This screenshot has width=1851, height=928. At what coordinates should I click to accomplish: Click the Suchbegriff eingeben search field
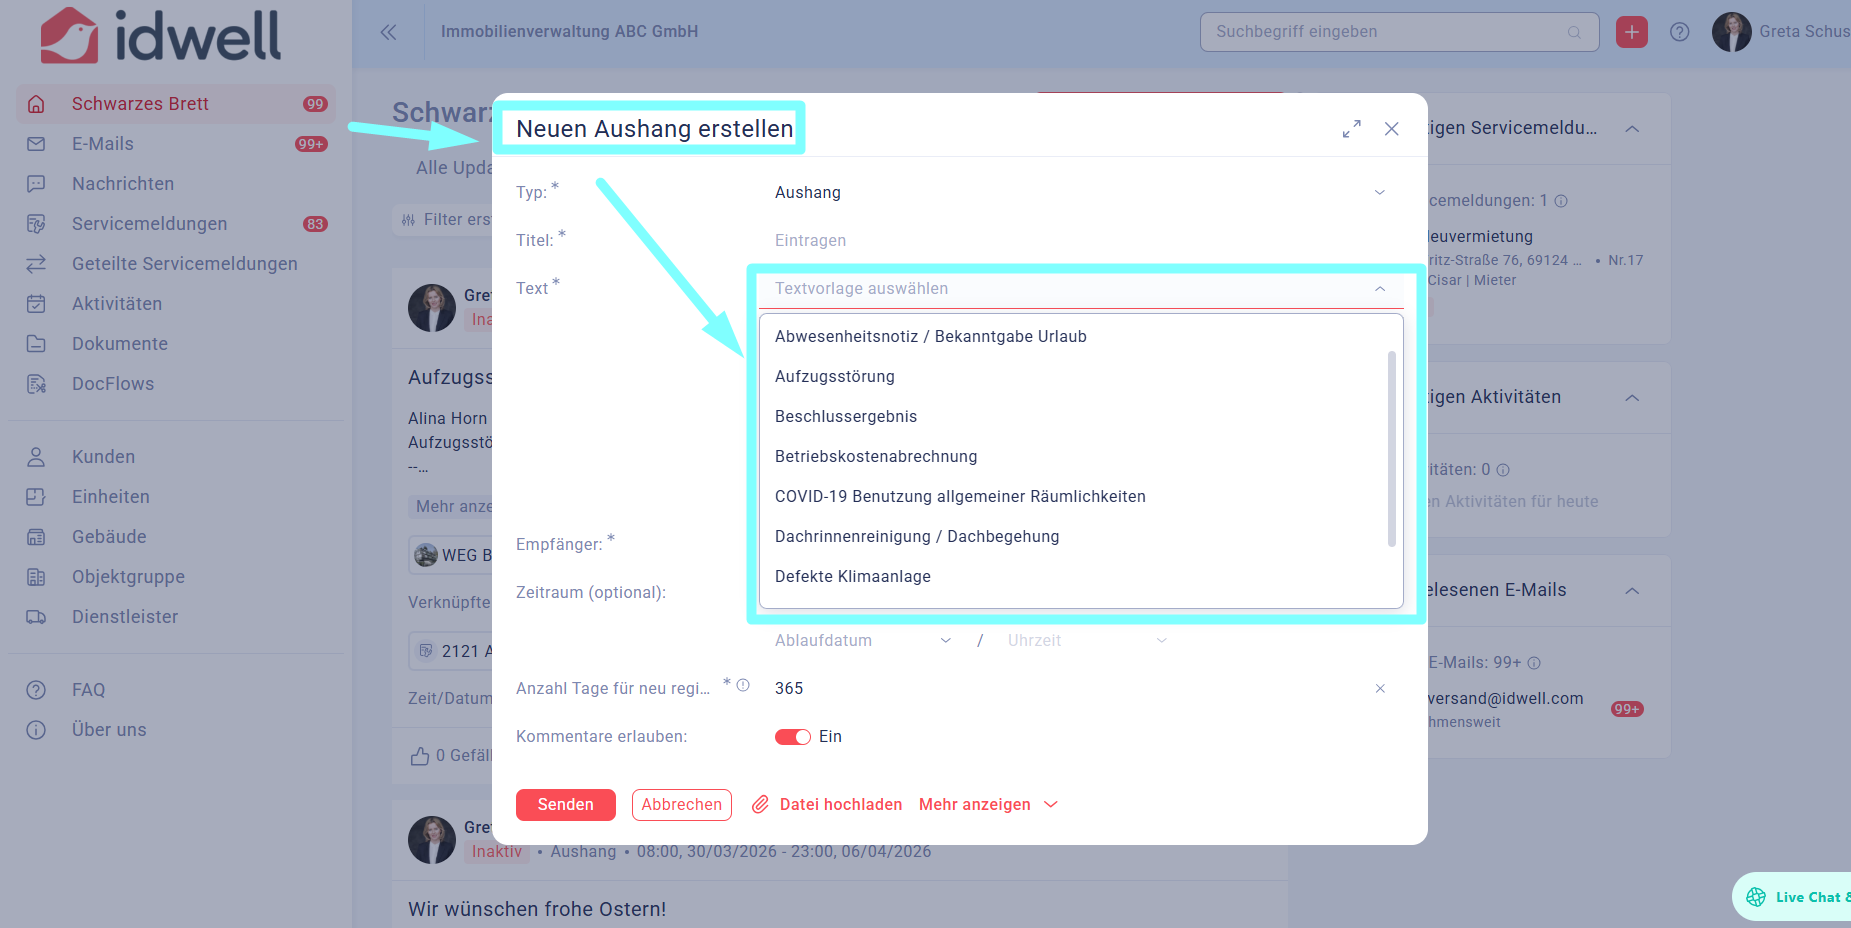(1400, 32)
